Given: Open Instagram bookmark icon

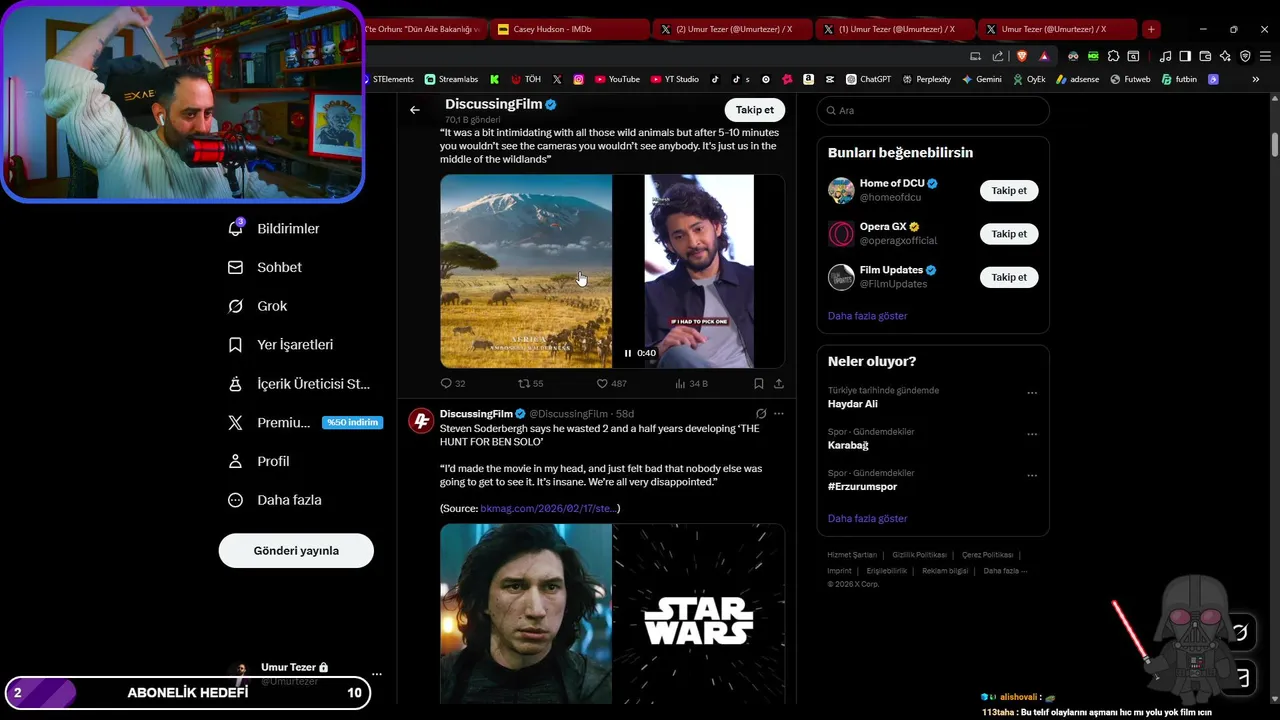Looking at the screenshot, I should click(x=579, y=79).
